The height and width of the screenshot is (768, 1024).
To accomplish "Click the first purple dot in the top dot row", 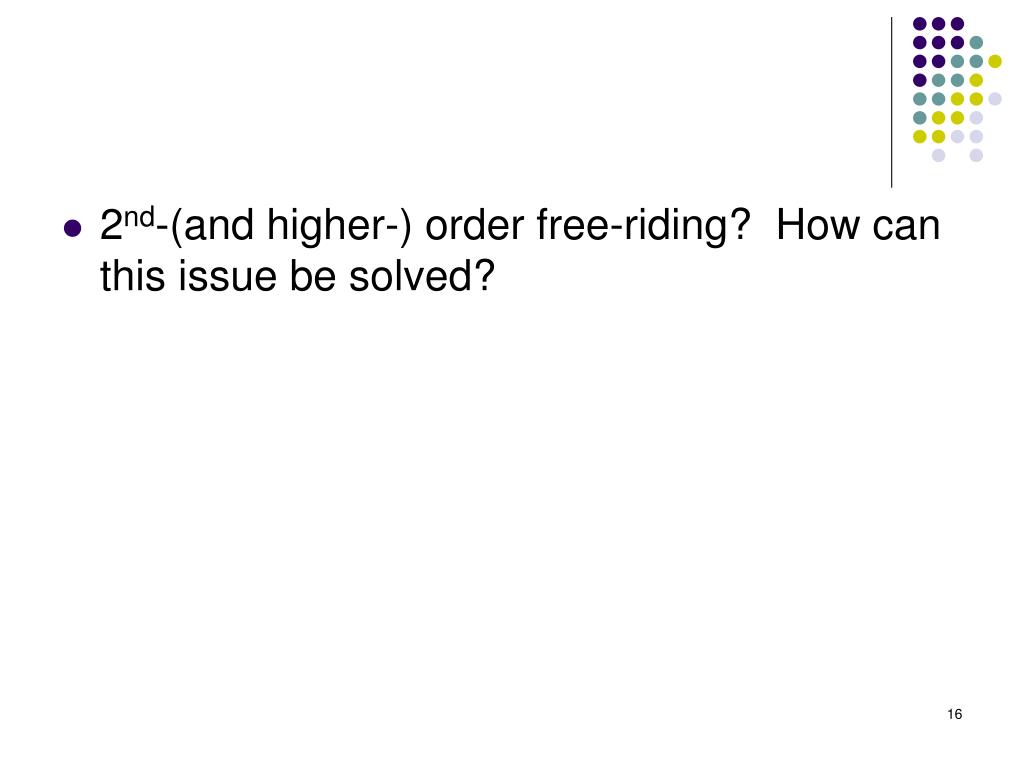I will 920,24.
